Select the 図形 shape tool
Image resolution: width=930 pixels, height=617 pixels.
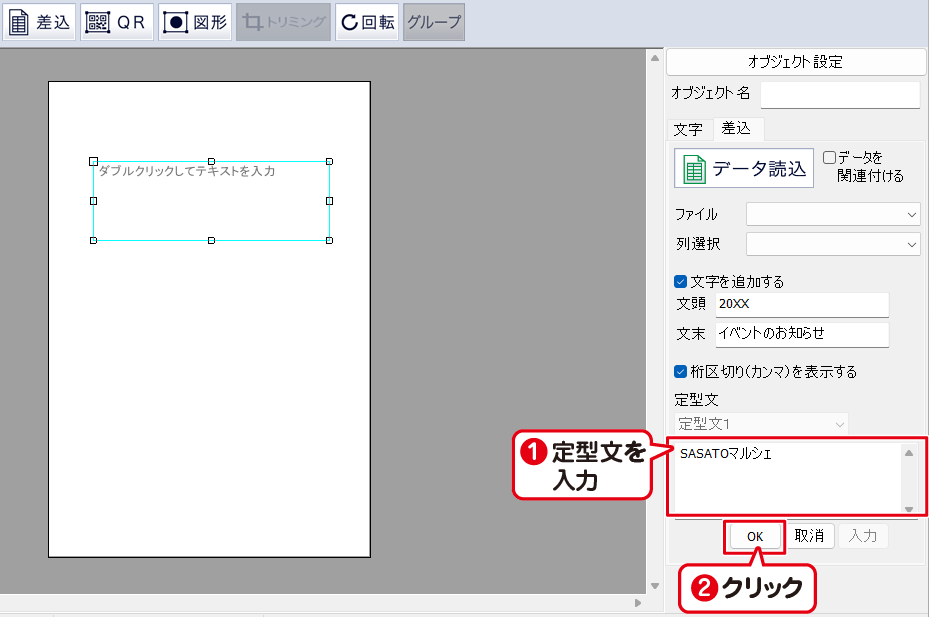[194, 22]
